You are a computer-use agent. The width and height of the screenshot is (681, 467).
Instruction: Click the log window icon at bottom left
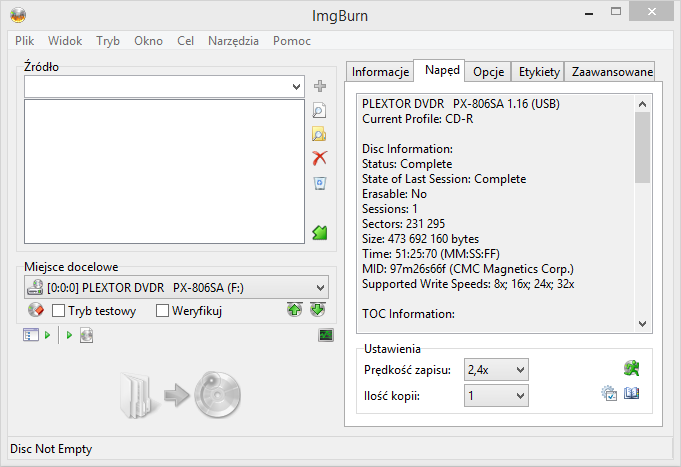[30, 335]
